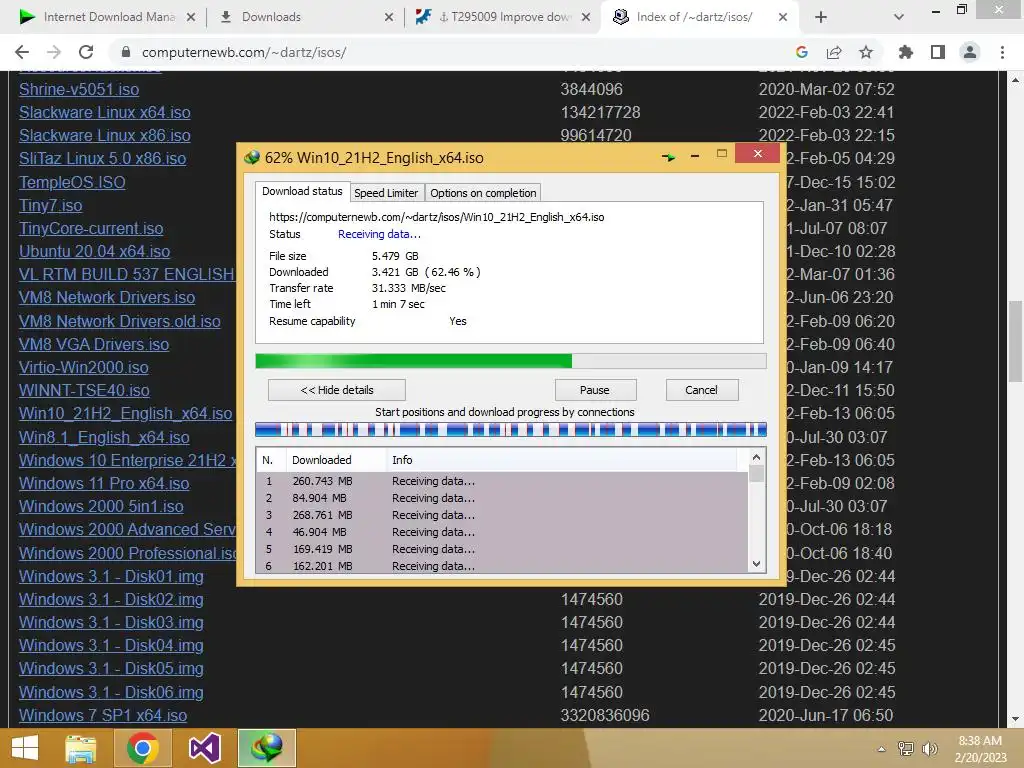Open the Chrome profile avatar
The width and height of the screenshot is (1024, 768).
pos(970,52)
